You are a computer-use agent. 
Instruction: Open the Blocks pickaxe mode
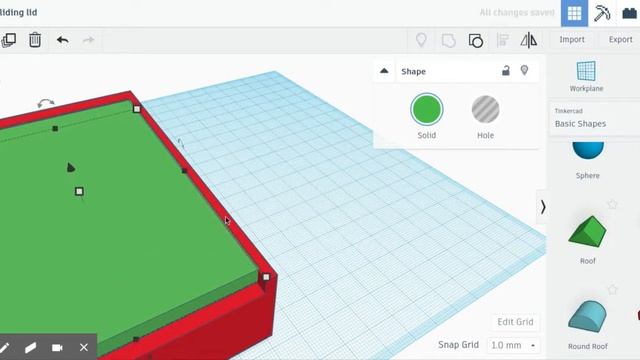point(602,13)
